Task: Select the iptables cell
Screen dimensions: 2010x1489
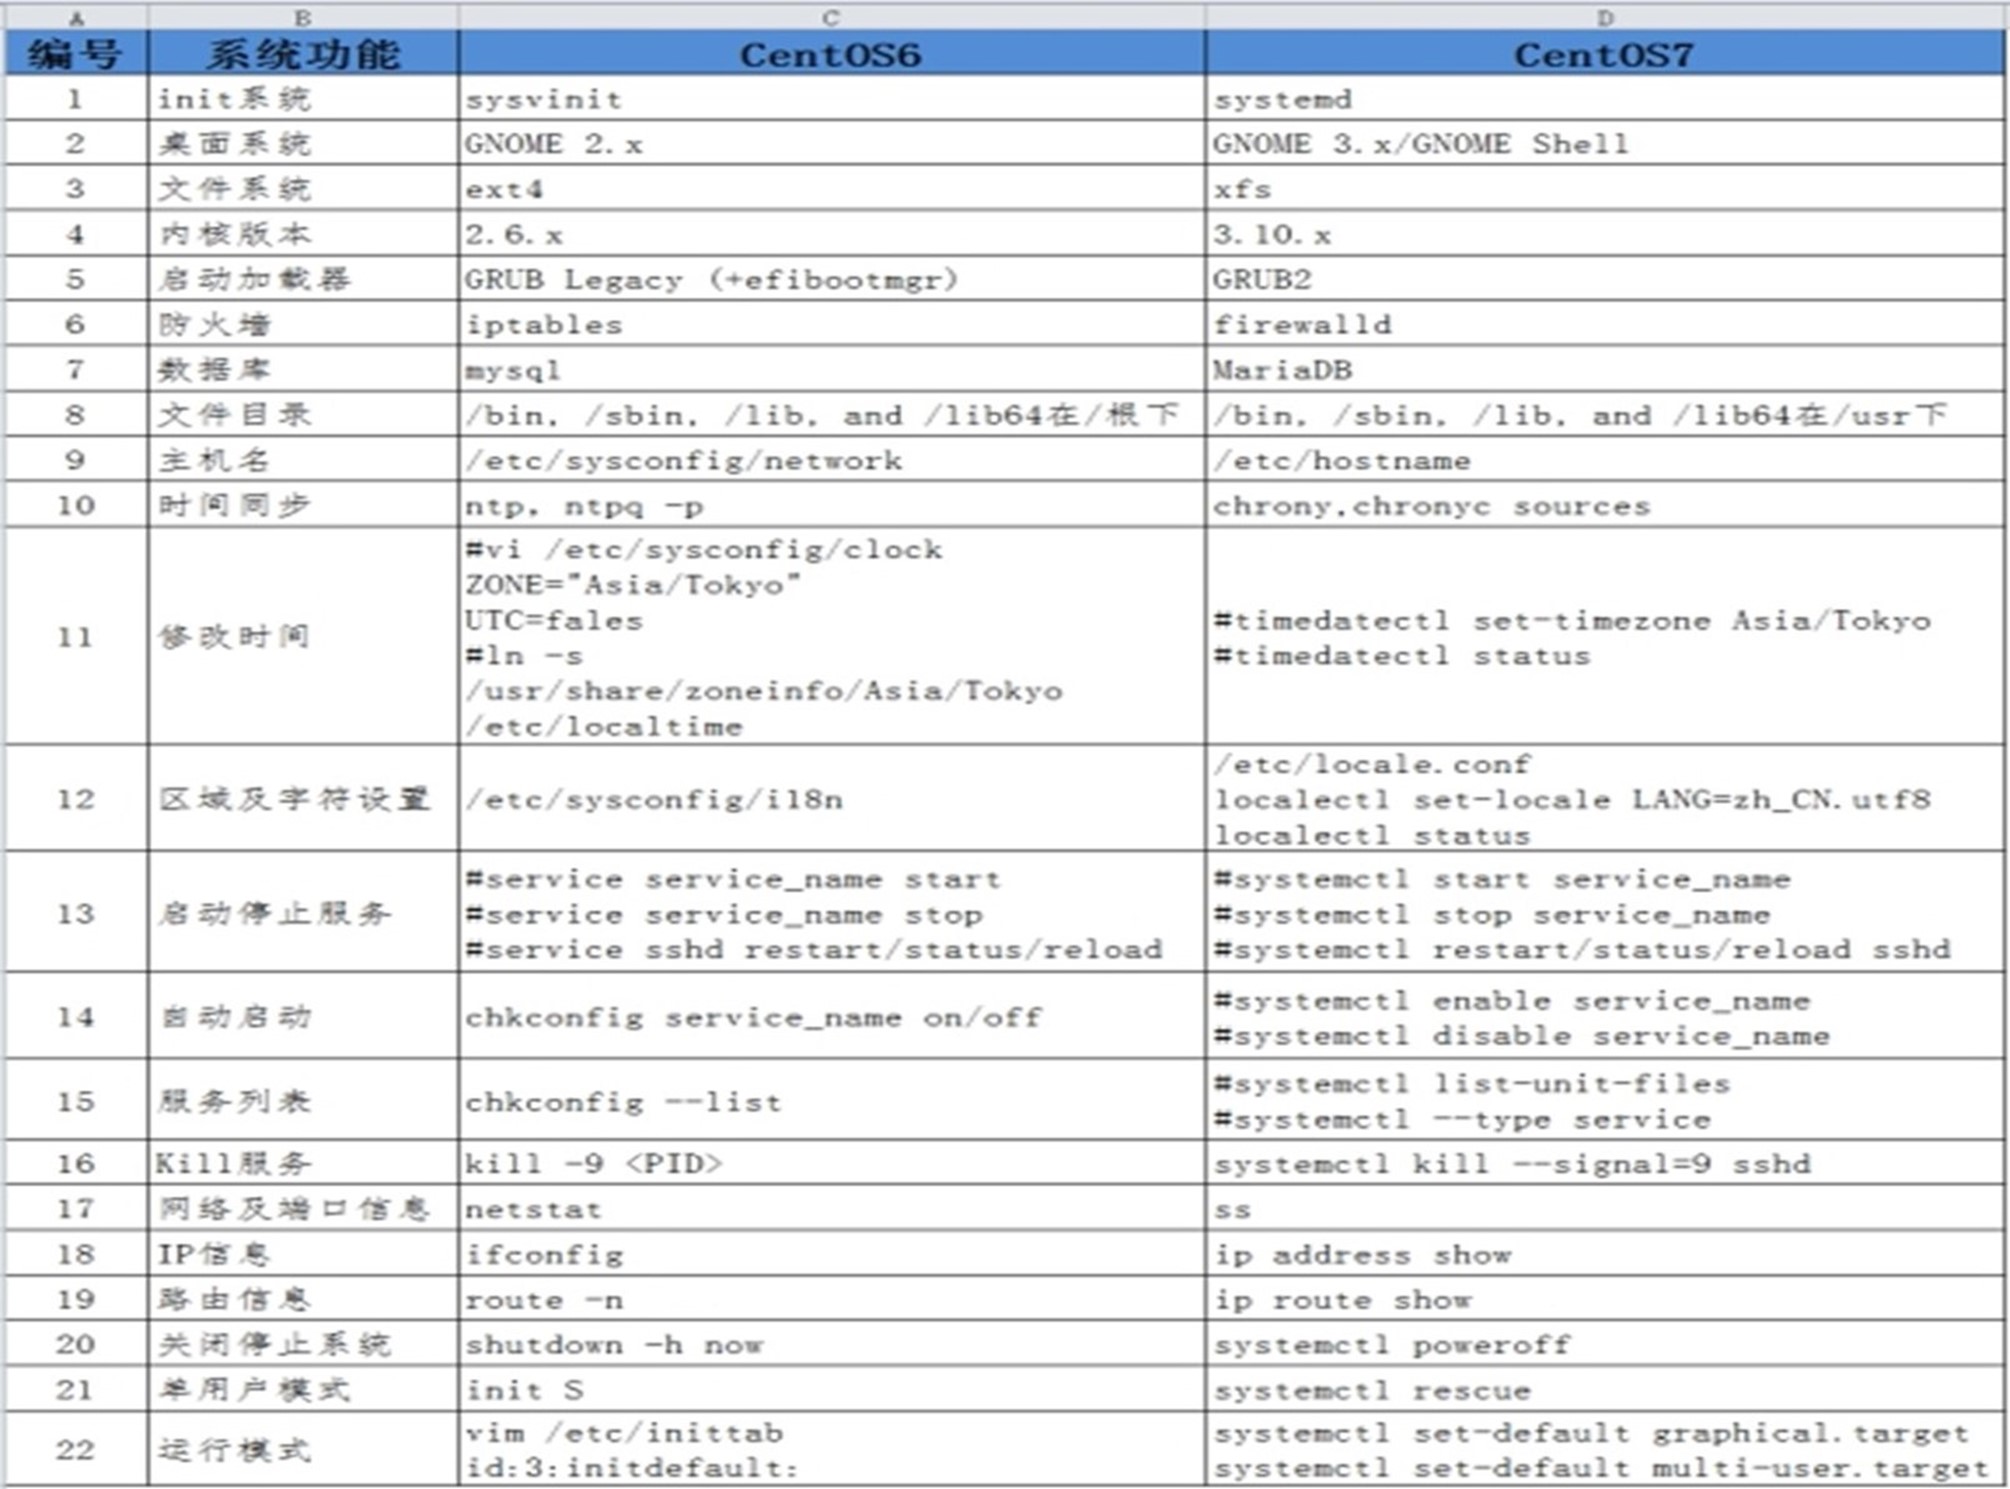Action: tap(831, 324)
